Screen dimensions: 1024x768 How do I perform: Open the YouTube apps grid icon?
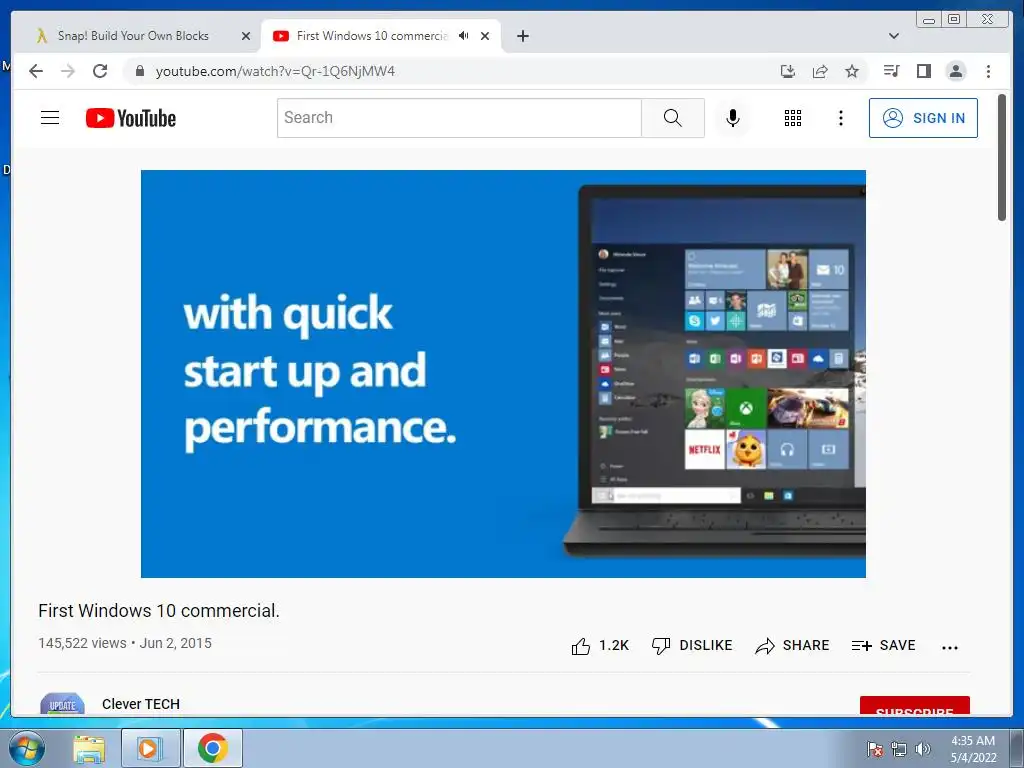tap(793, 118)
